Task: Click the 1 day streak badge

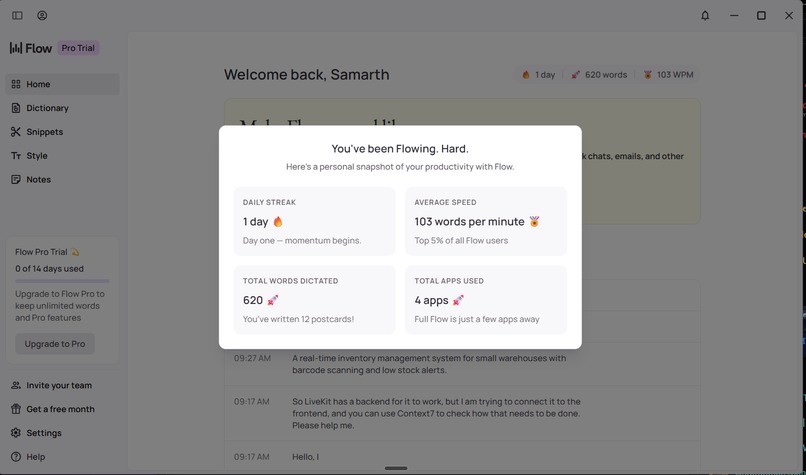Action: [x=538, y=75]
